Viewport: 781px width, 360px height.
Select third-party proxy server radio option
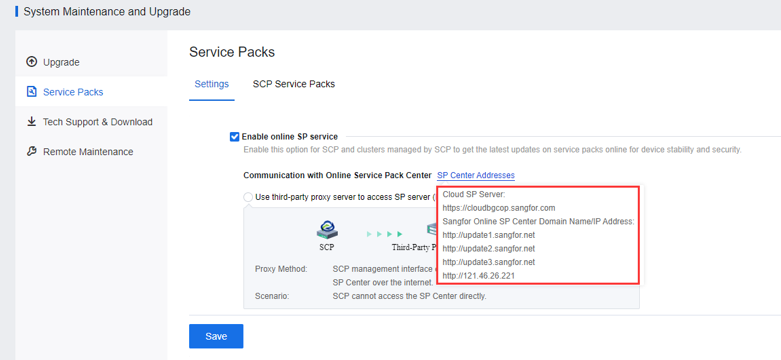pyautogui.click(x=248, y=197)
